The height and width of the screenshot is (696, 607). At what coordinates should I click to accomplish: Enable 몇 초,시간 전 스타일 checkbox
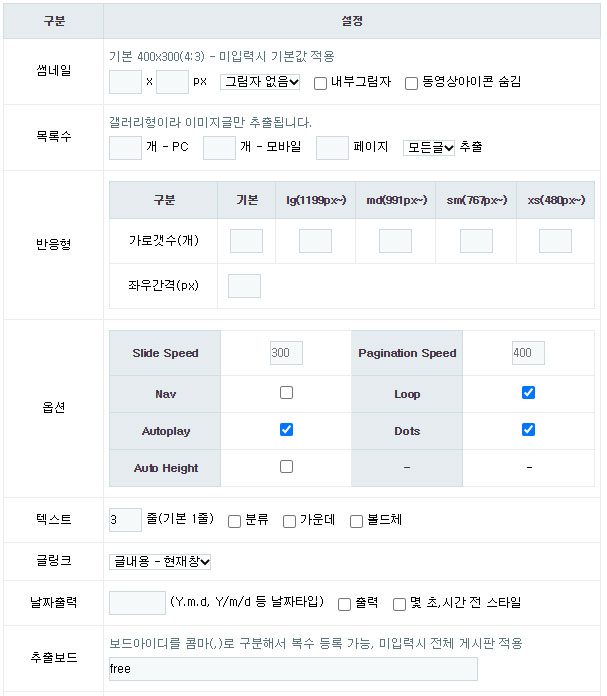click(400, 603)
